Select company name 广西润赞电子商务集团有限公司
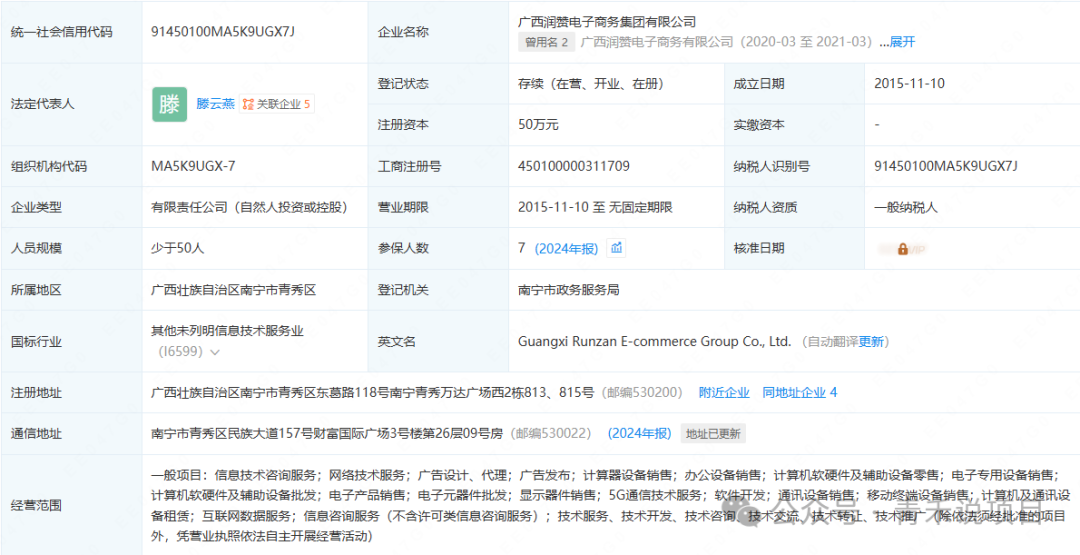 606,22
